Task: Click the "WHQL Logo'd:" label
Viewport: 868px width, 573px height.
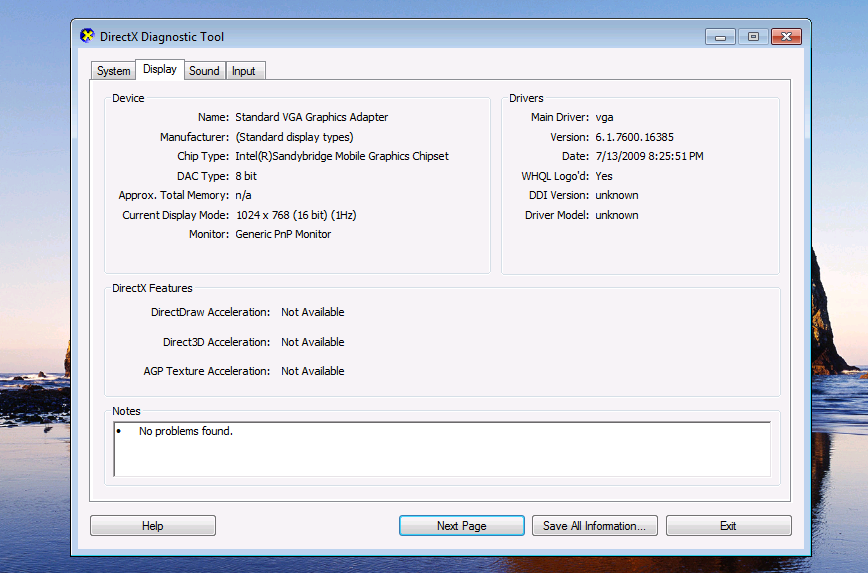Action: [555, 176]
